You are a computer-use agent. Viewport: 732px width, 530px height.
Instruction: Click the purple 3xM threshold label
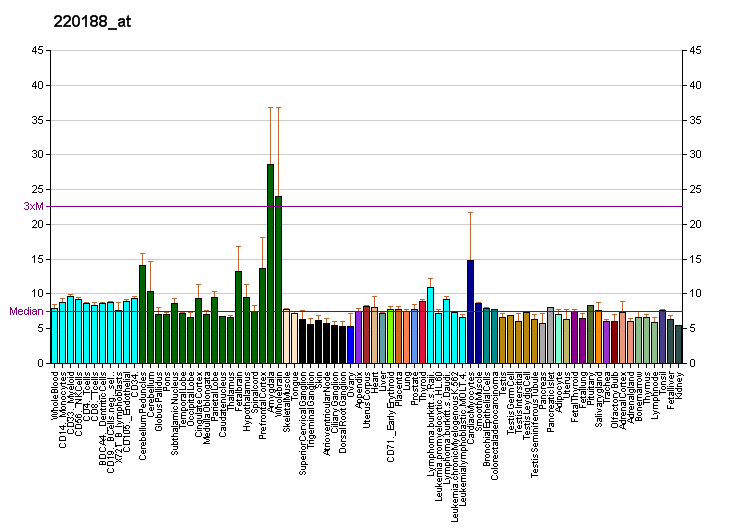pyautogui.click(x=32, y=206)
